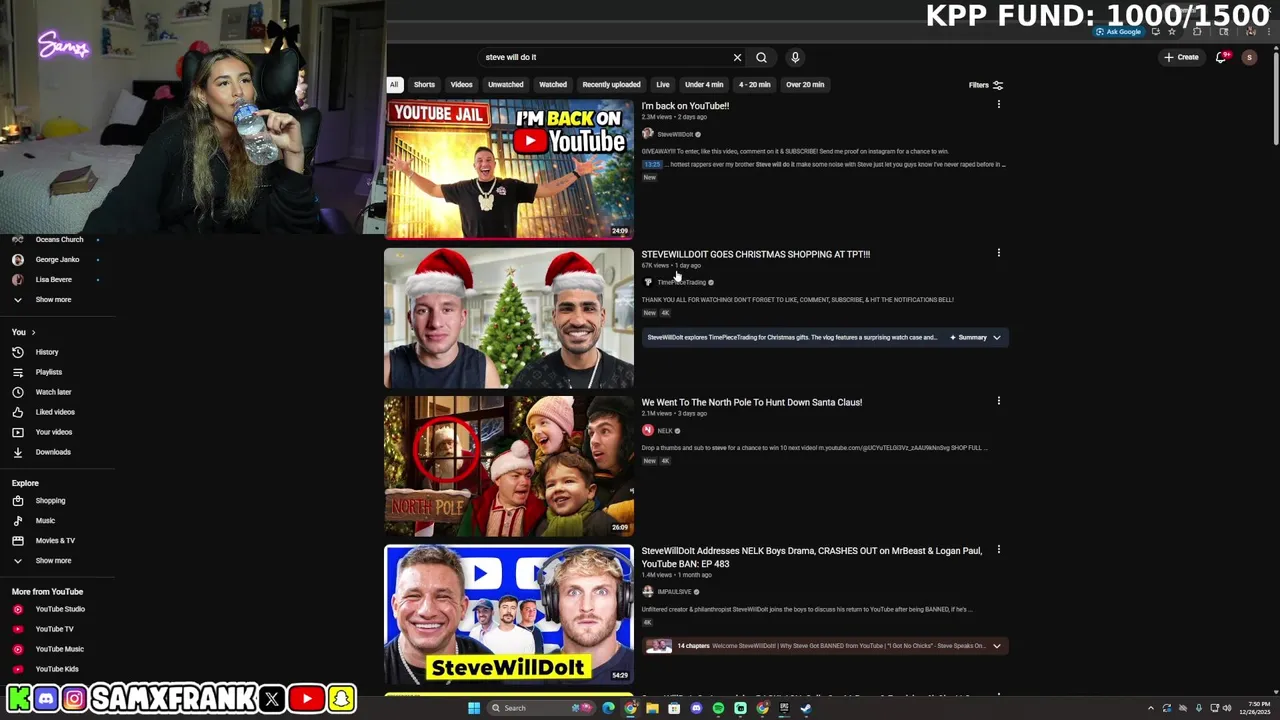The width and height of the screenshot is (1280, 720).
Task: Show hidden system tray icons
Action: click(1150, 708)
